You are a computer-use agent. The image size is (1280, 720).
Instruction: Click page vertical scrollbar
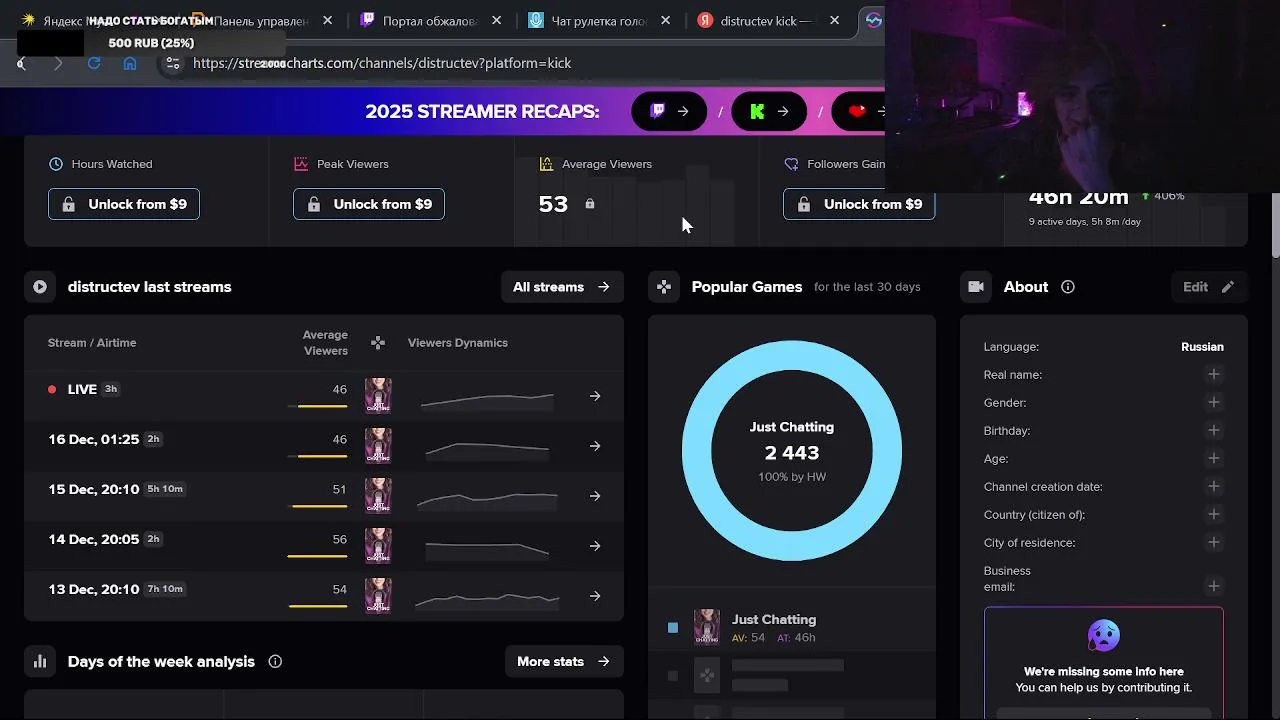pos(1275,225)
